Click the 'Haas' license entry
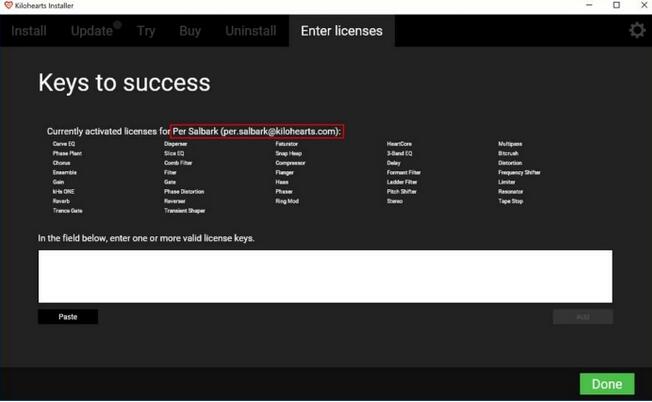The width and height of the screenshot is (652, 402). point(282,182)
